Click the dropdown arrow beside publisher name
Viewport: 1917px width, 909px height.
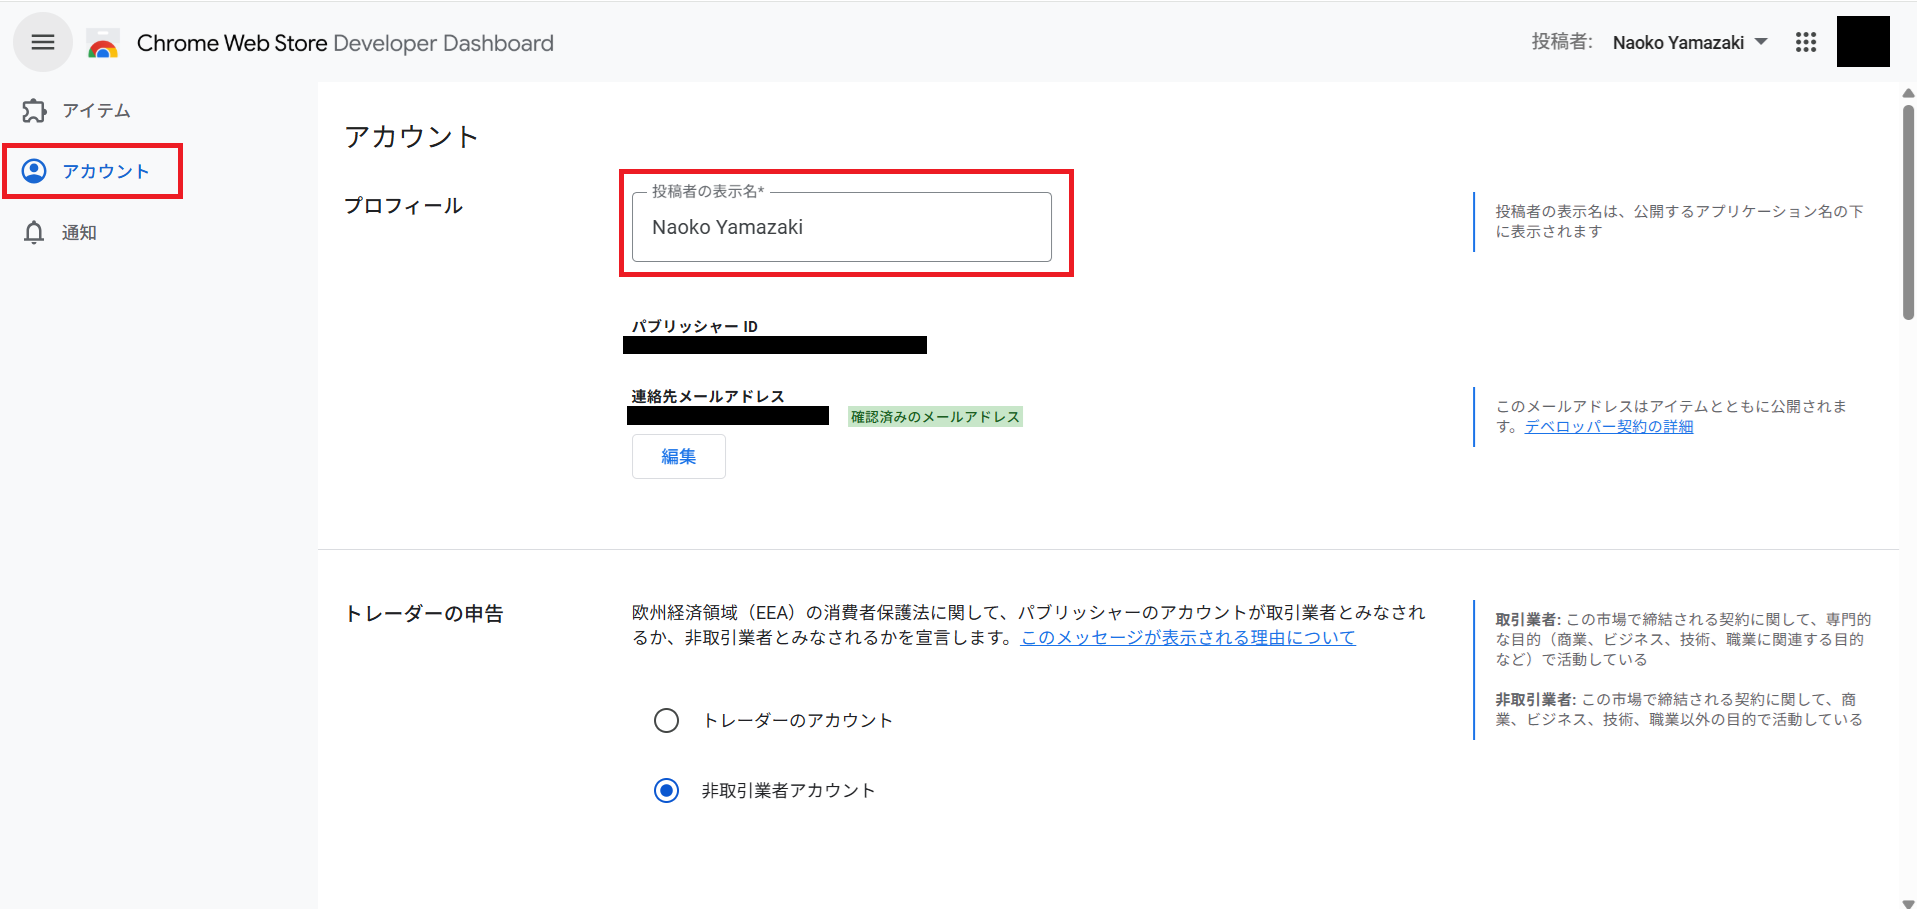click(1761, 42)
